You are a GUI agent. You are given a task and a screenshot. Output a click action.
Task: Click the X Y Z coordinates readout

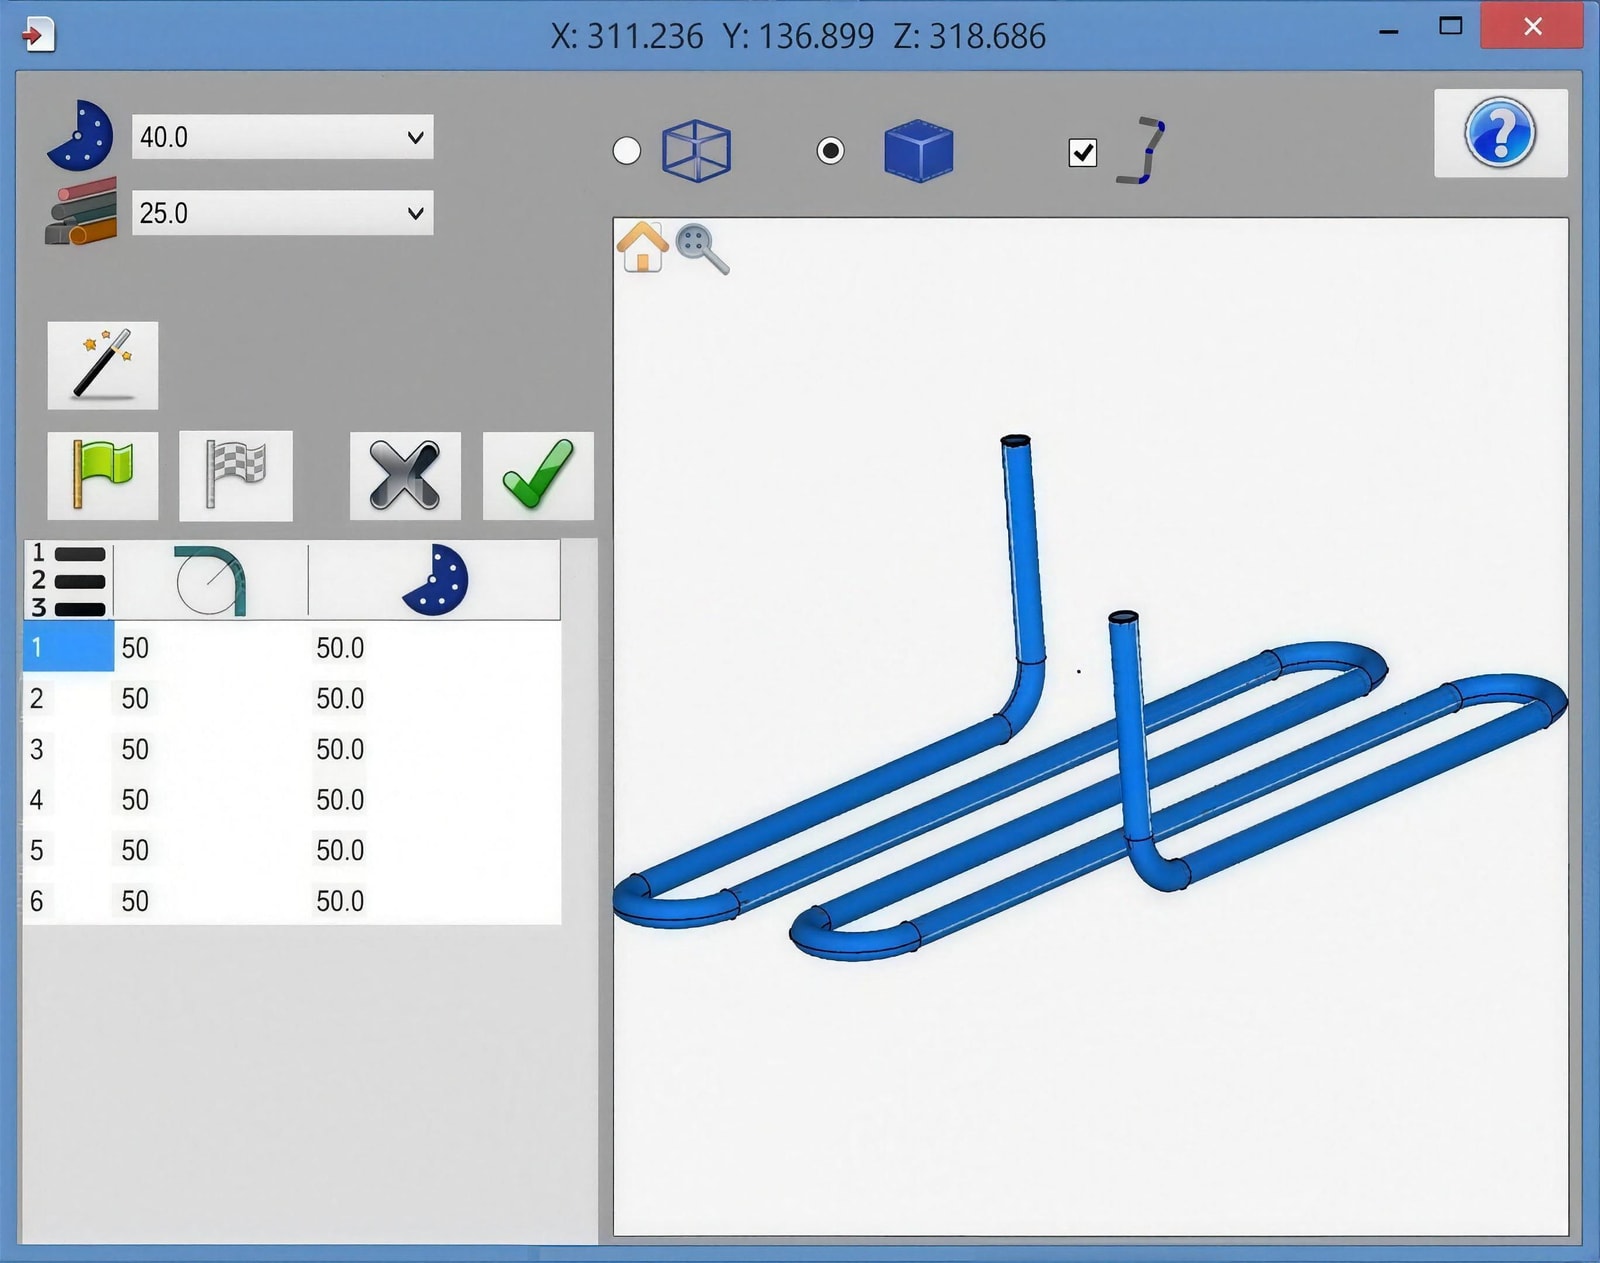[x=798, y=36]
